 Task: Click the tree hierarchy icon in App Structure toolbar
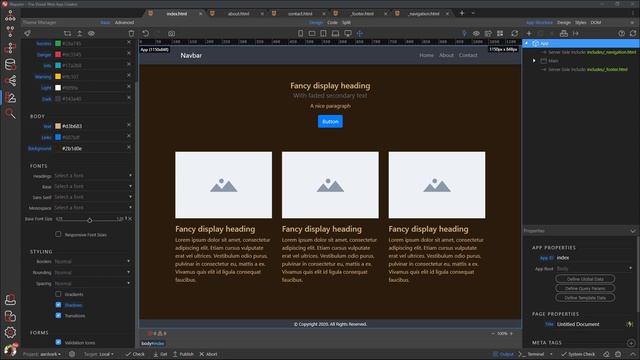[x=564, y=33]
